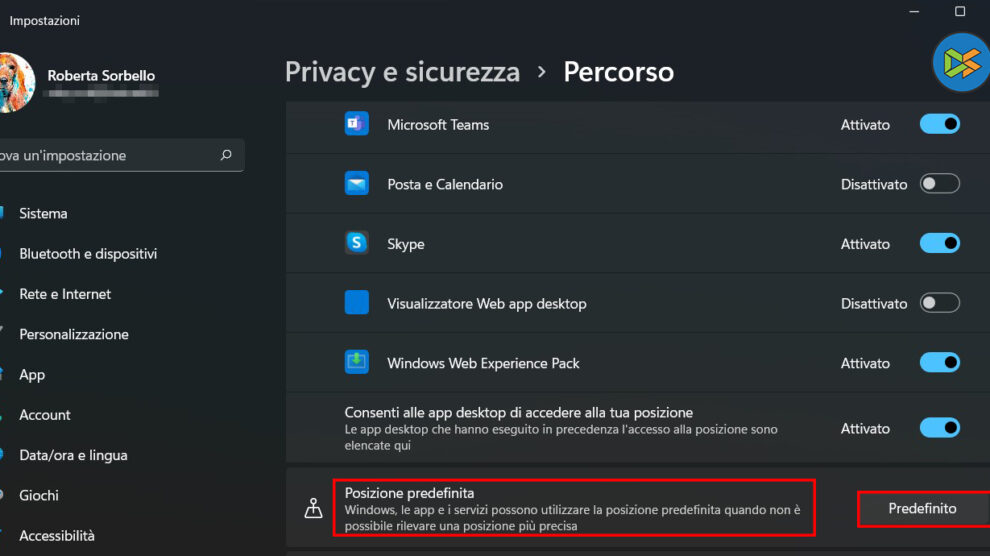The height and width of the screenshot is (556, 990).
Task: Open Bluetooth e dispositivi settings
Action: pos(88,254)
